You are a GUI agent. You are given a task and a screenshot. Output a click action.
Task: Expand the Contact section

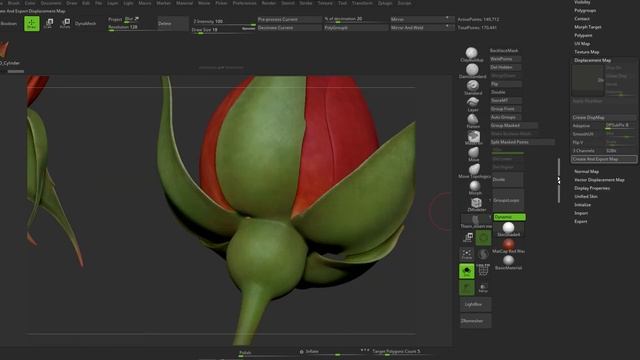pos(582,19)
